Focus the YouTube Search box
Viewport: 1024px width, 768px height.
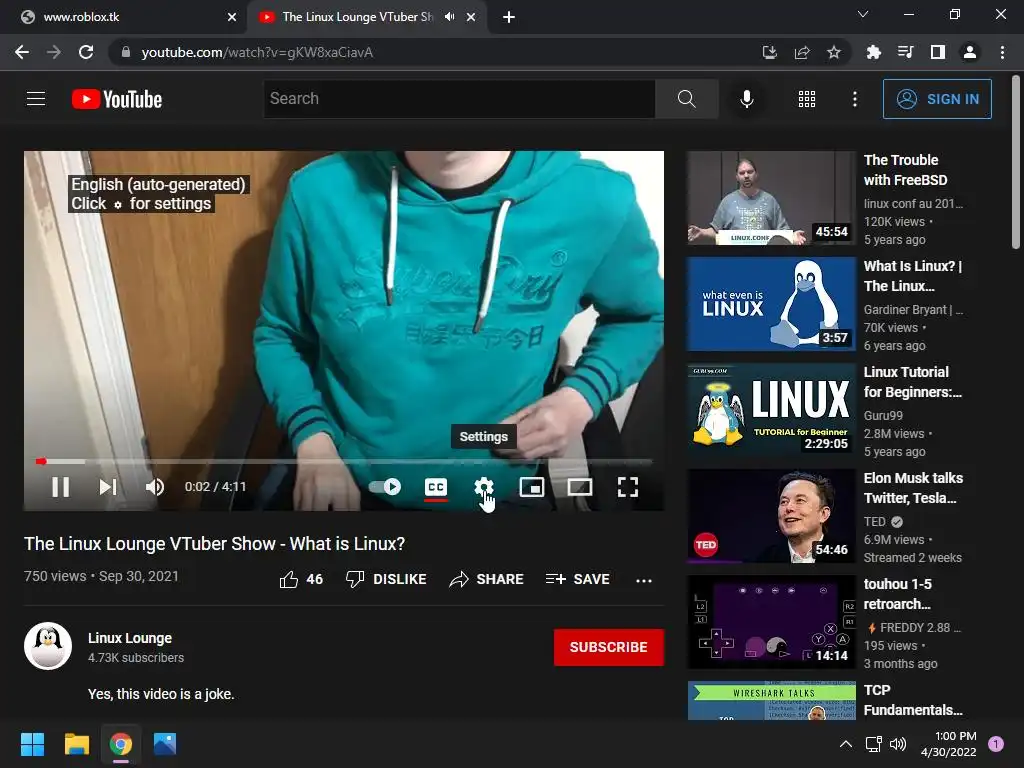[x=459, y=99]
